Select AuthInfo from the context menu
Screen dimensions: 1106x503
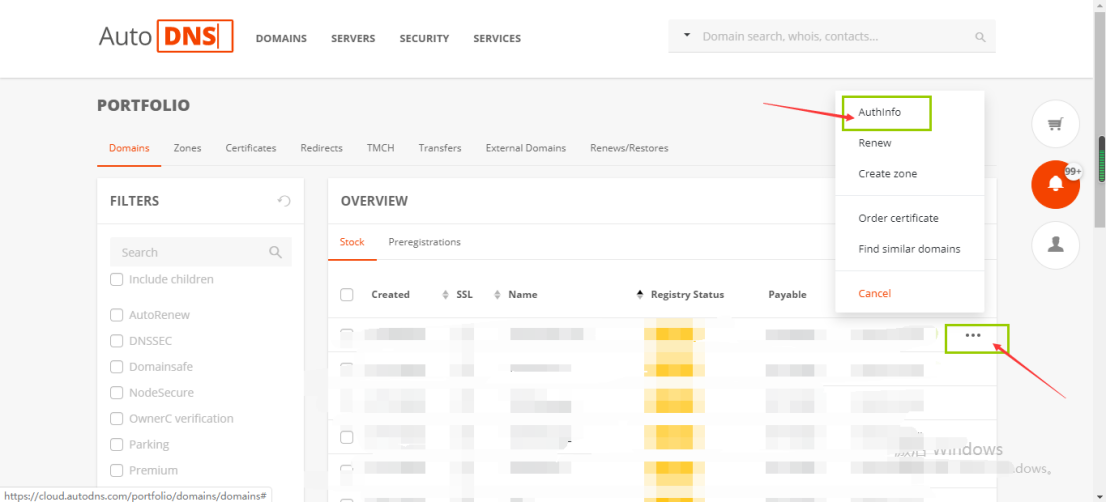point(879,113)
